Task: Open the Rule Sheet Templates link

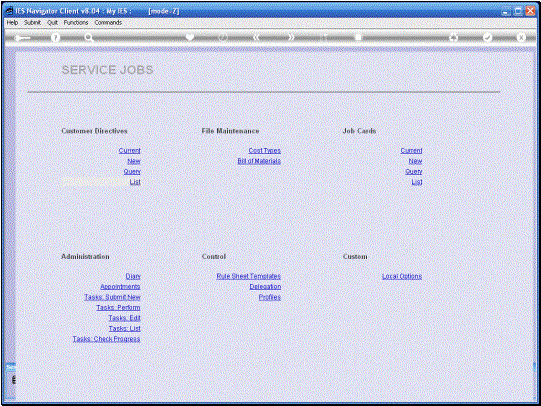Action: 249,276
